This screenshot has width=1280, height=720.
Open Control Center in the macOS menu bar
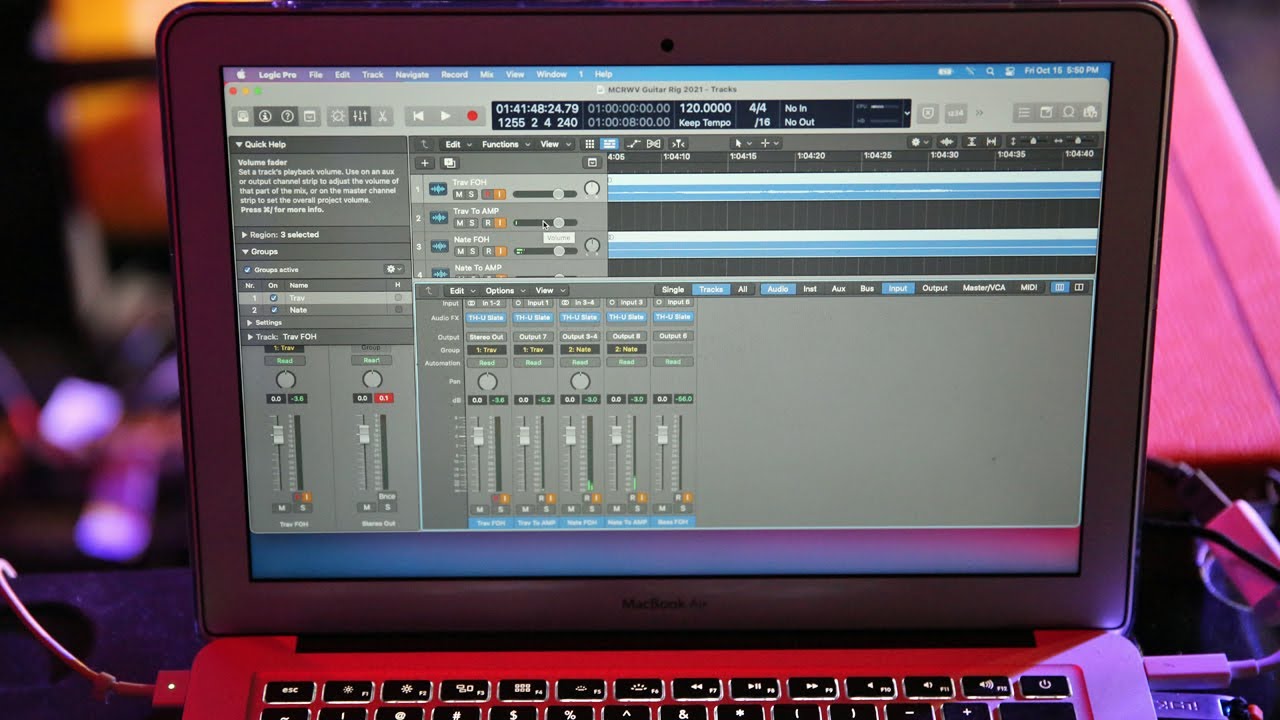pos(1008,72)
